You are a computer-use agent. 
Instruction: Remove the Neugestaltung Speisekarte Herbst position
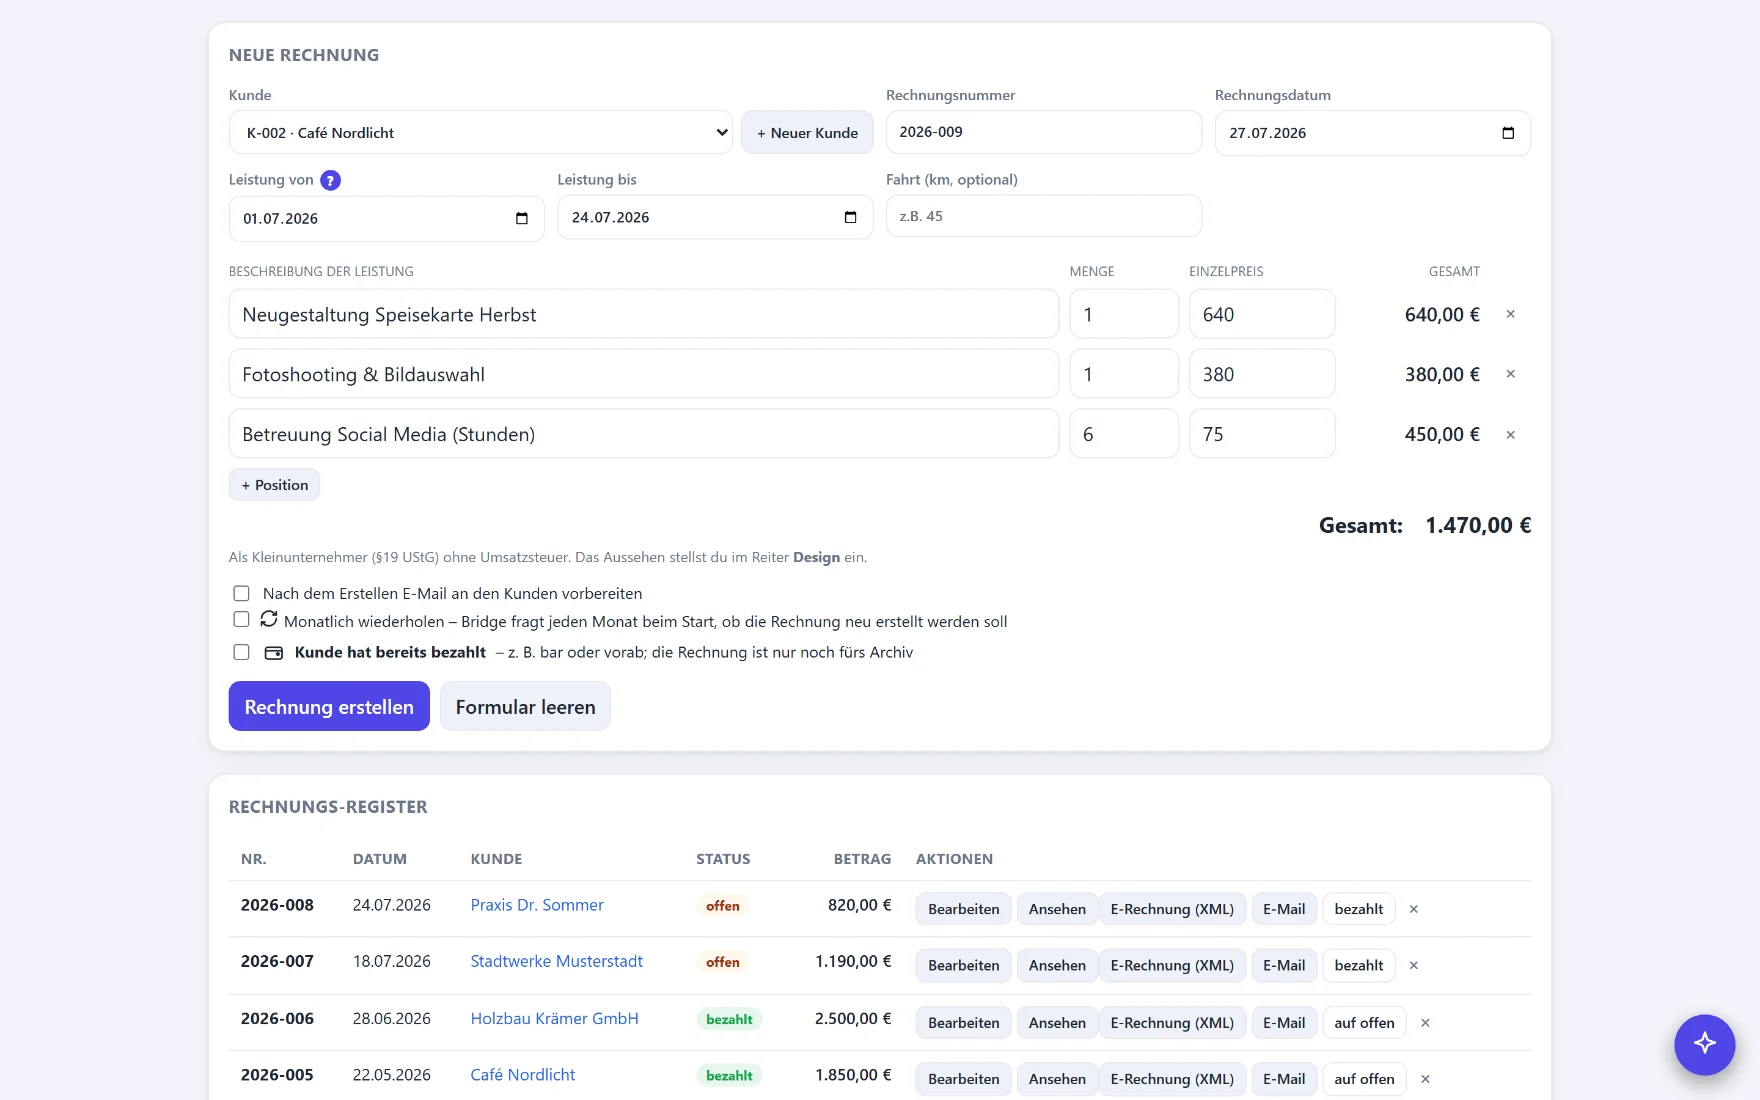(x=1511, y=314)
